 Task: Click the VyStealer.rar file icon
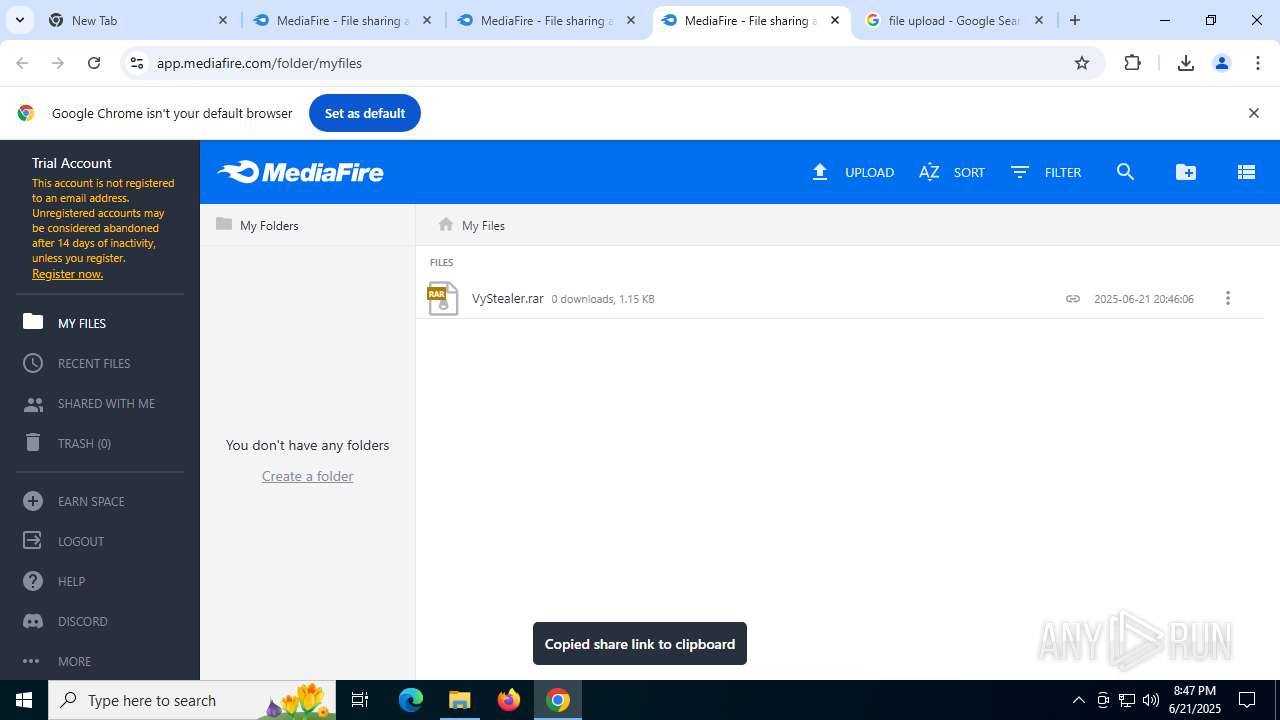[442, 298]
